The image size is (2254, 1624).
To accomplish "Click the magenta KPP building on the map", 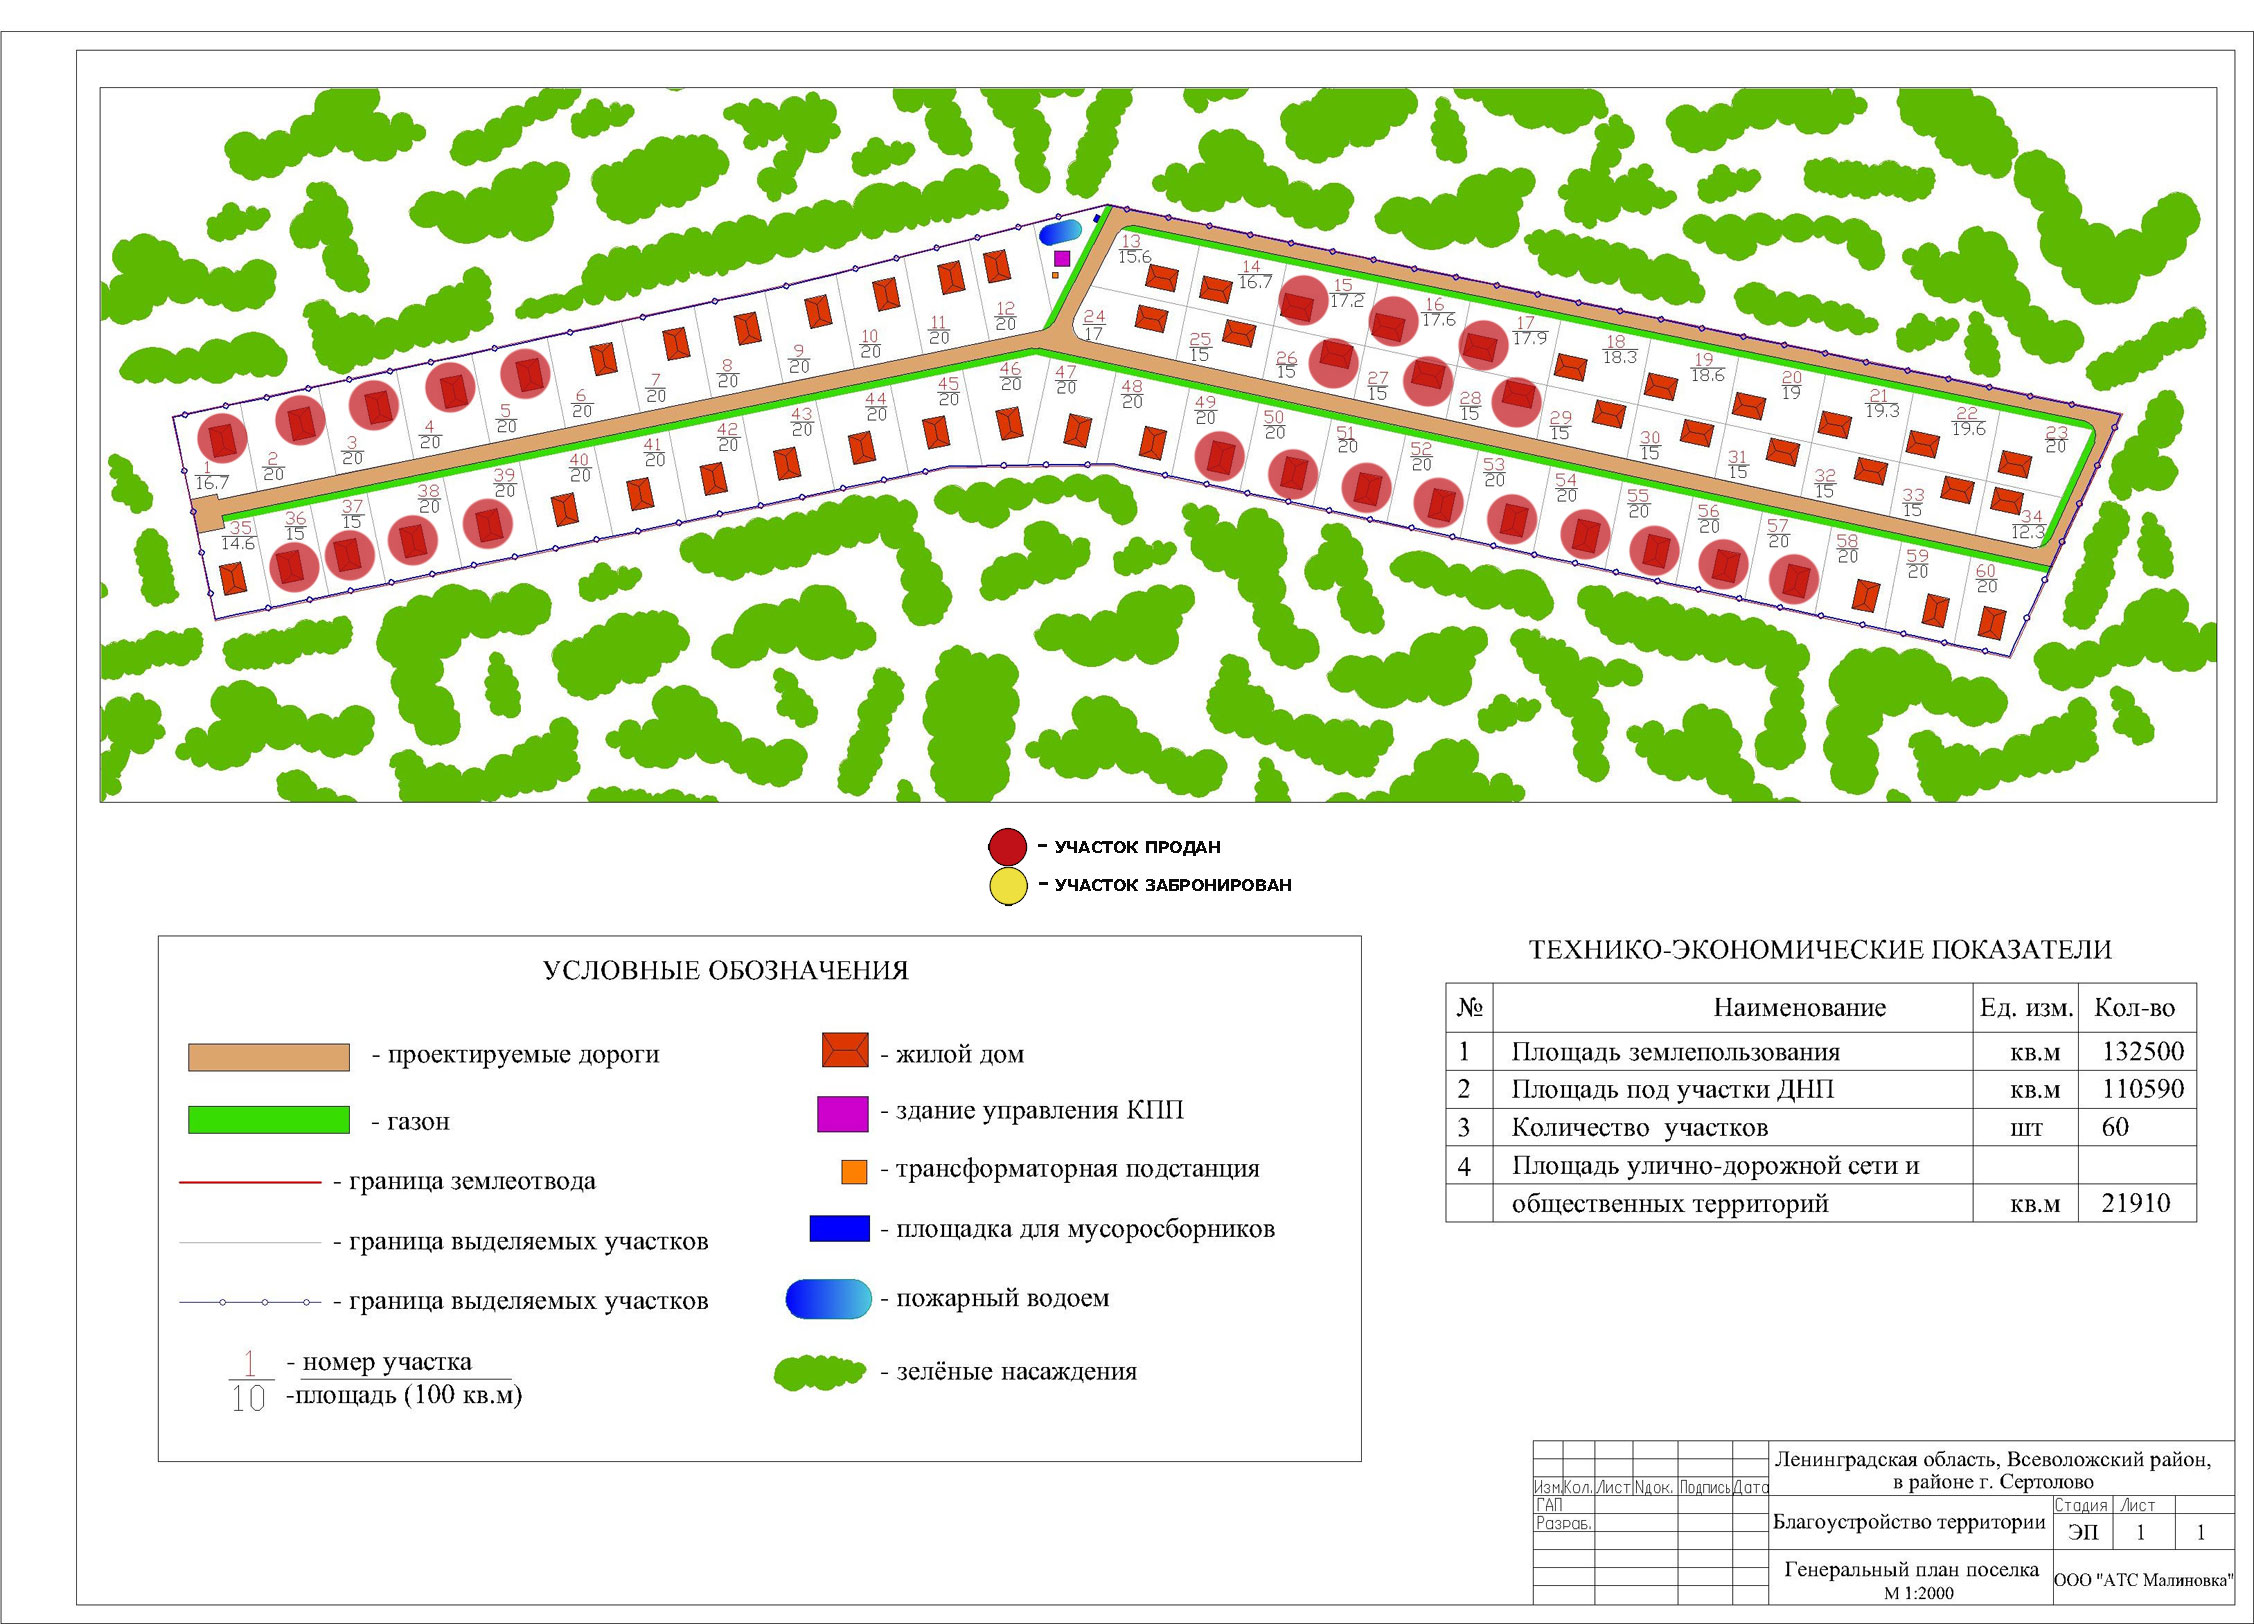I will 1062,258.
